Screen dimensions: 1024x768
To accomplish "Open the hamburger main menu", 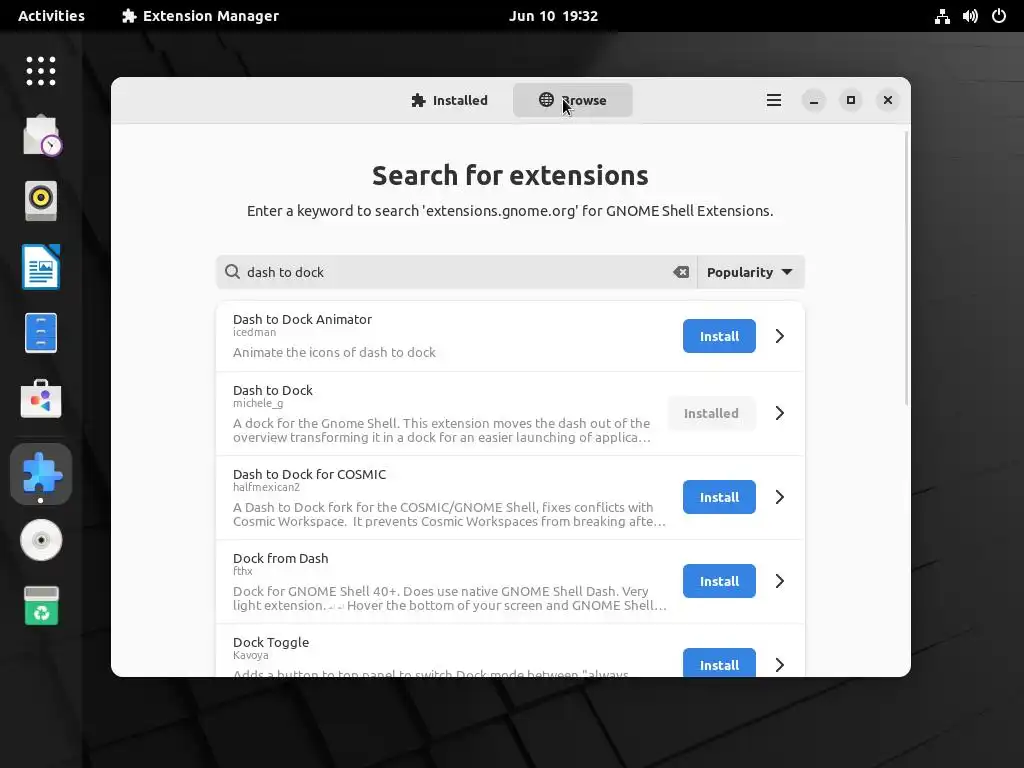I will pyautogui.click(x=774, y=100).
